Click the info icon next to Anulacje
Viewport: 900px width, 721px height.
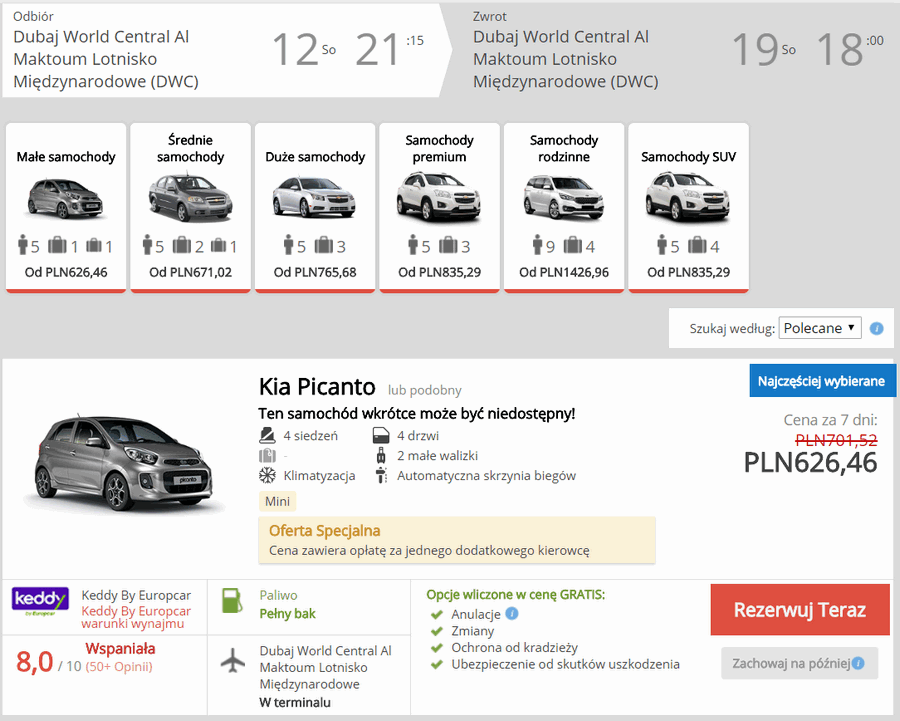512,614
